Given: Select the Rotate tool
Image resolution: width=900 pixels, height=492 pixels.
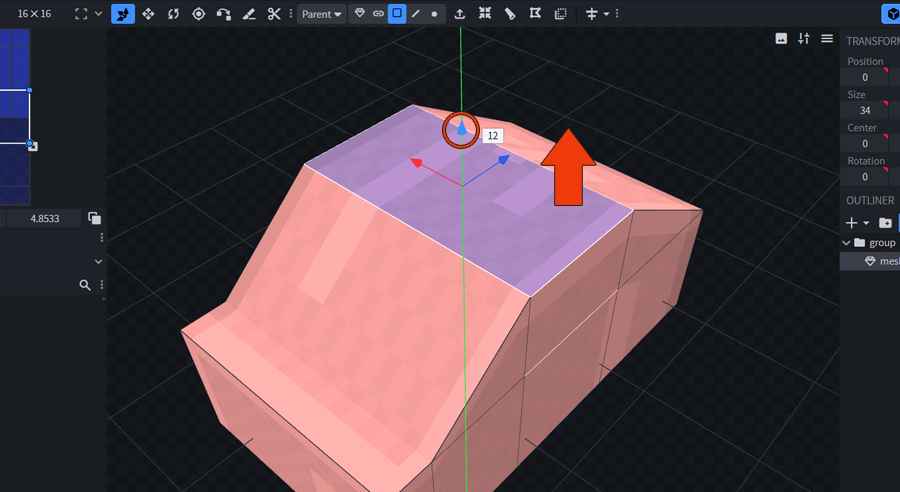Looking at the screenshot, I should pyautogui.click(x=173, y=14).
